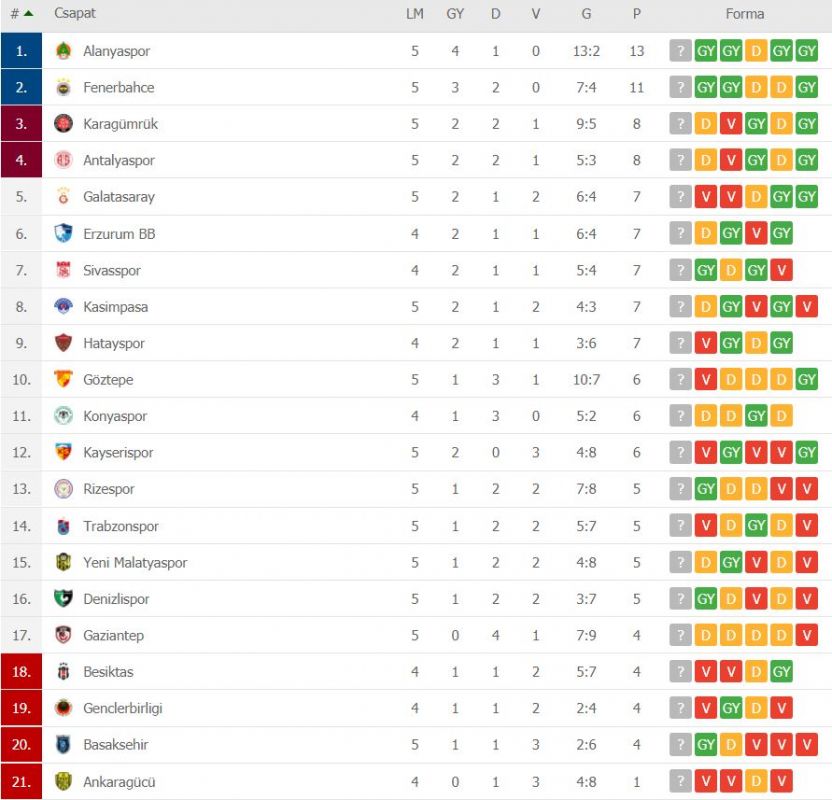Click the blue rank 1 position box
The image size is (832, 800).
coord(21,51)
